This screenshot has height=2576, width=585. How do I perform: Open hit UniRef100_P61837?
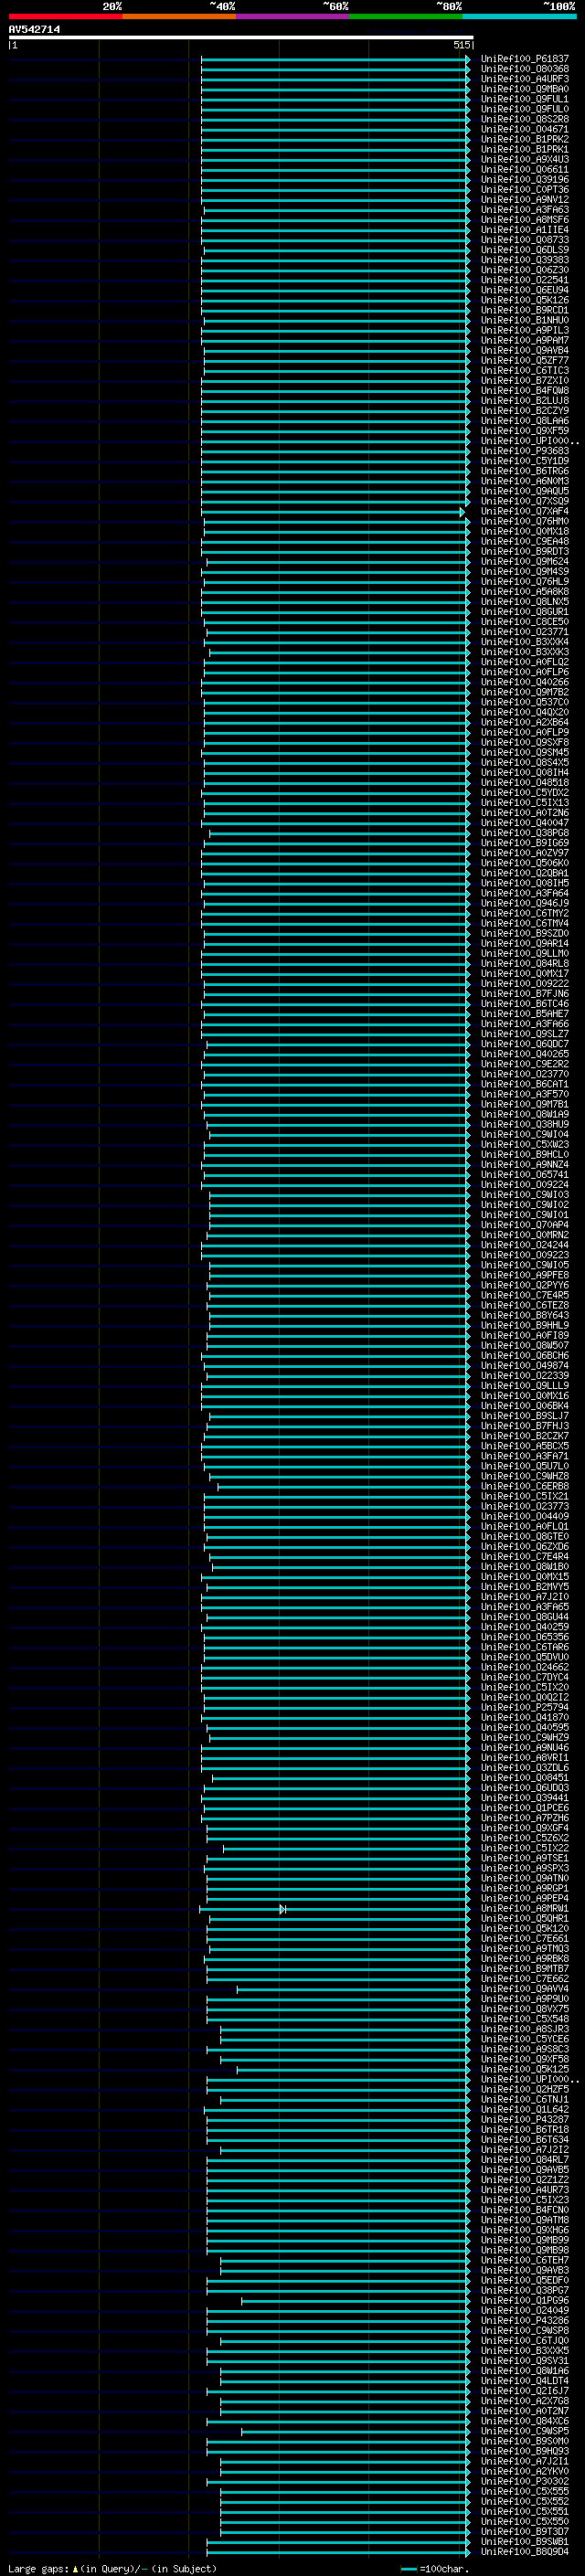(525, 59)
